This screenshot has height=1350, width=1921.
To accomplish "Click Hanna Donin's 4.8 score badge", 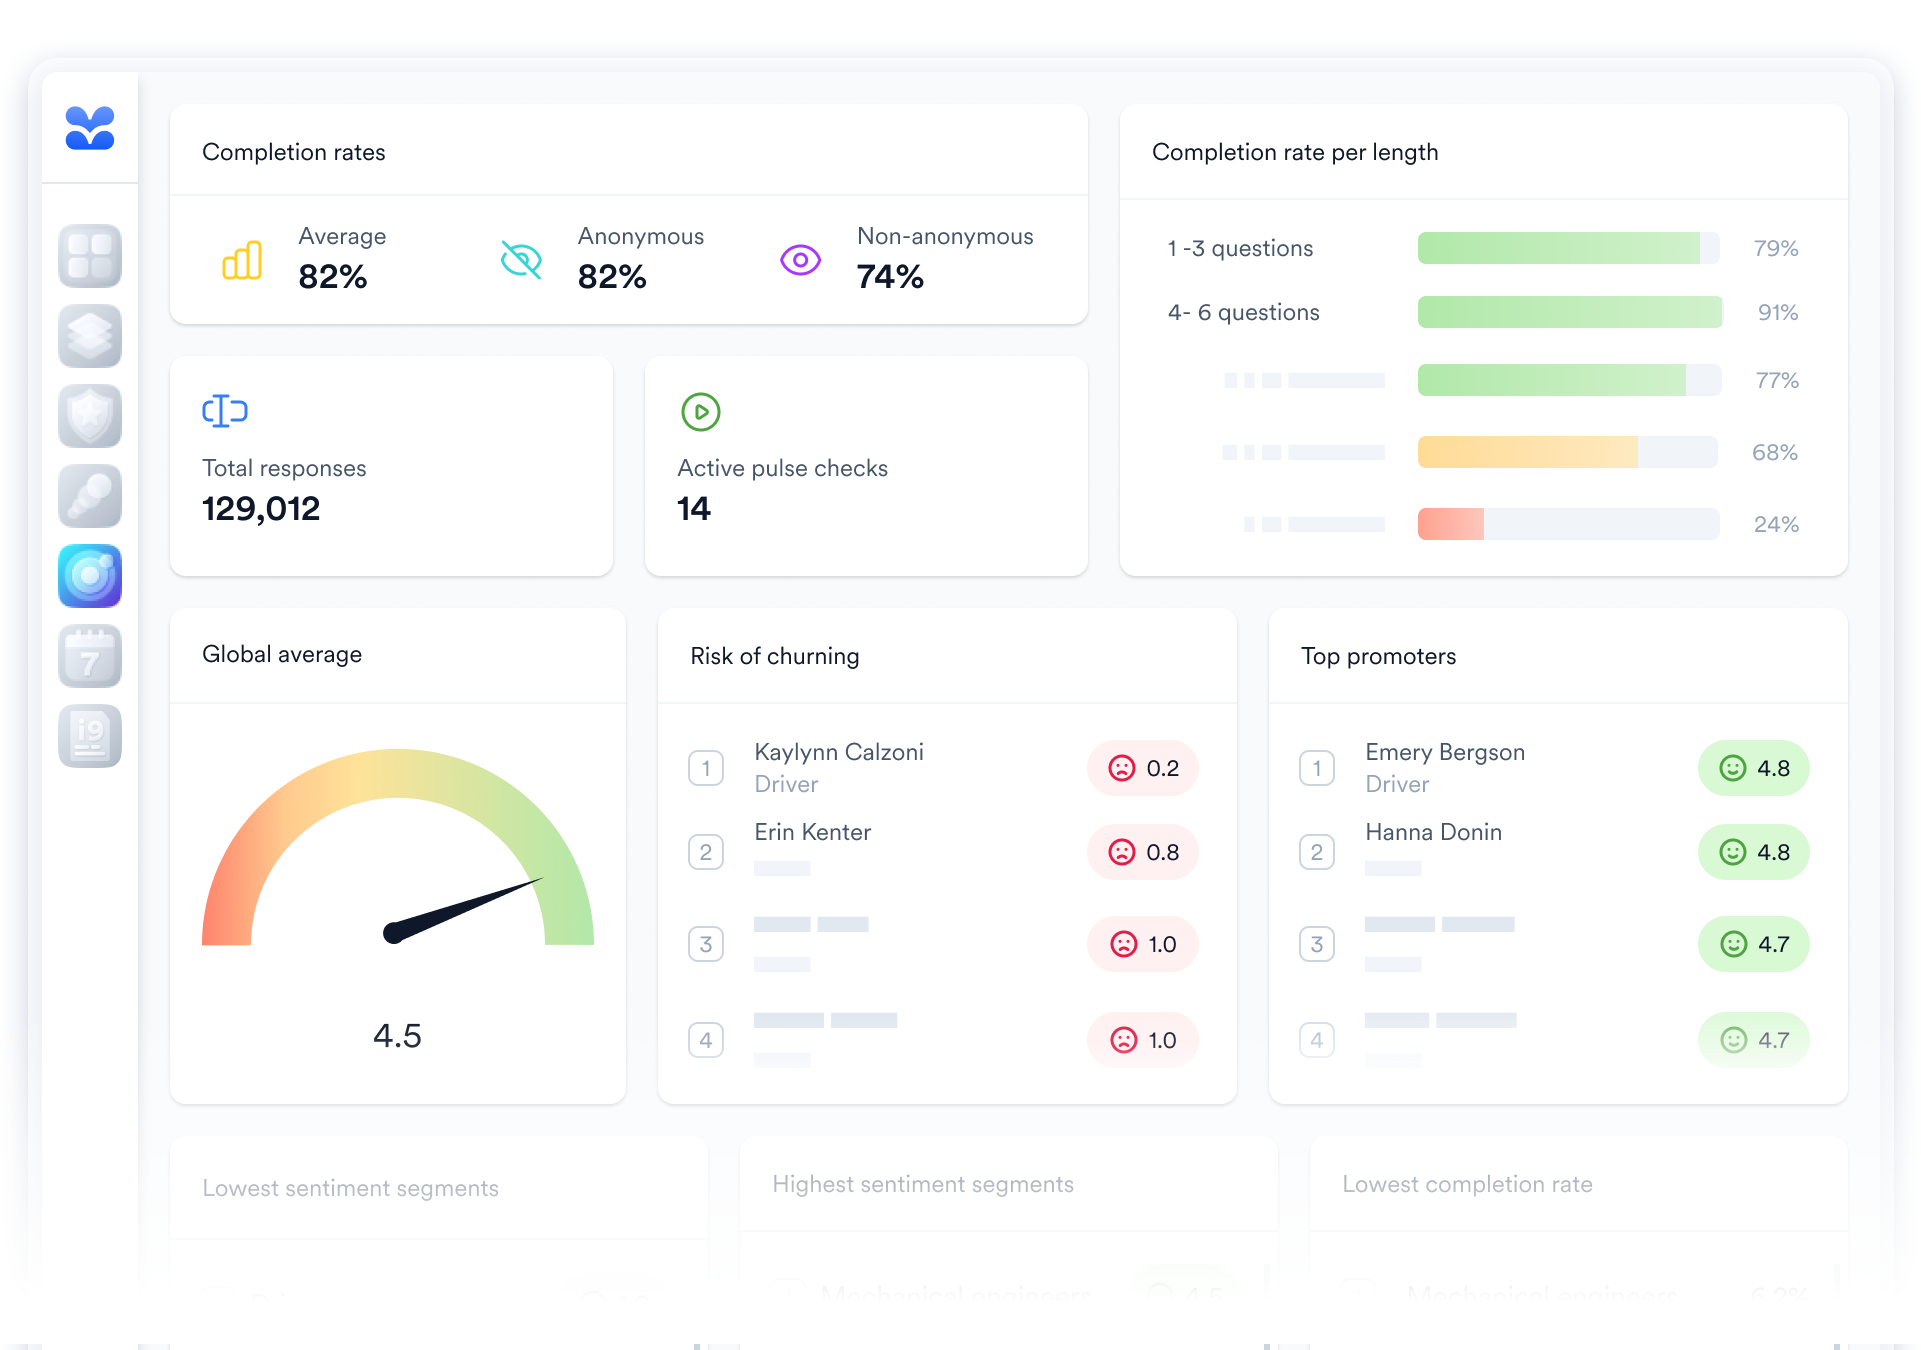I will (x=1753, y=852).
